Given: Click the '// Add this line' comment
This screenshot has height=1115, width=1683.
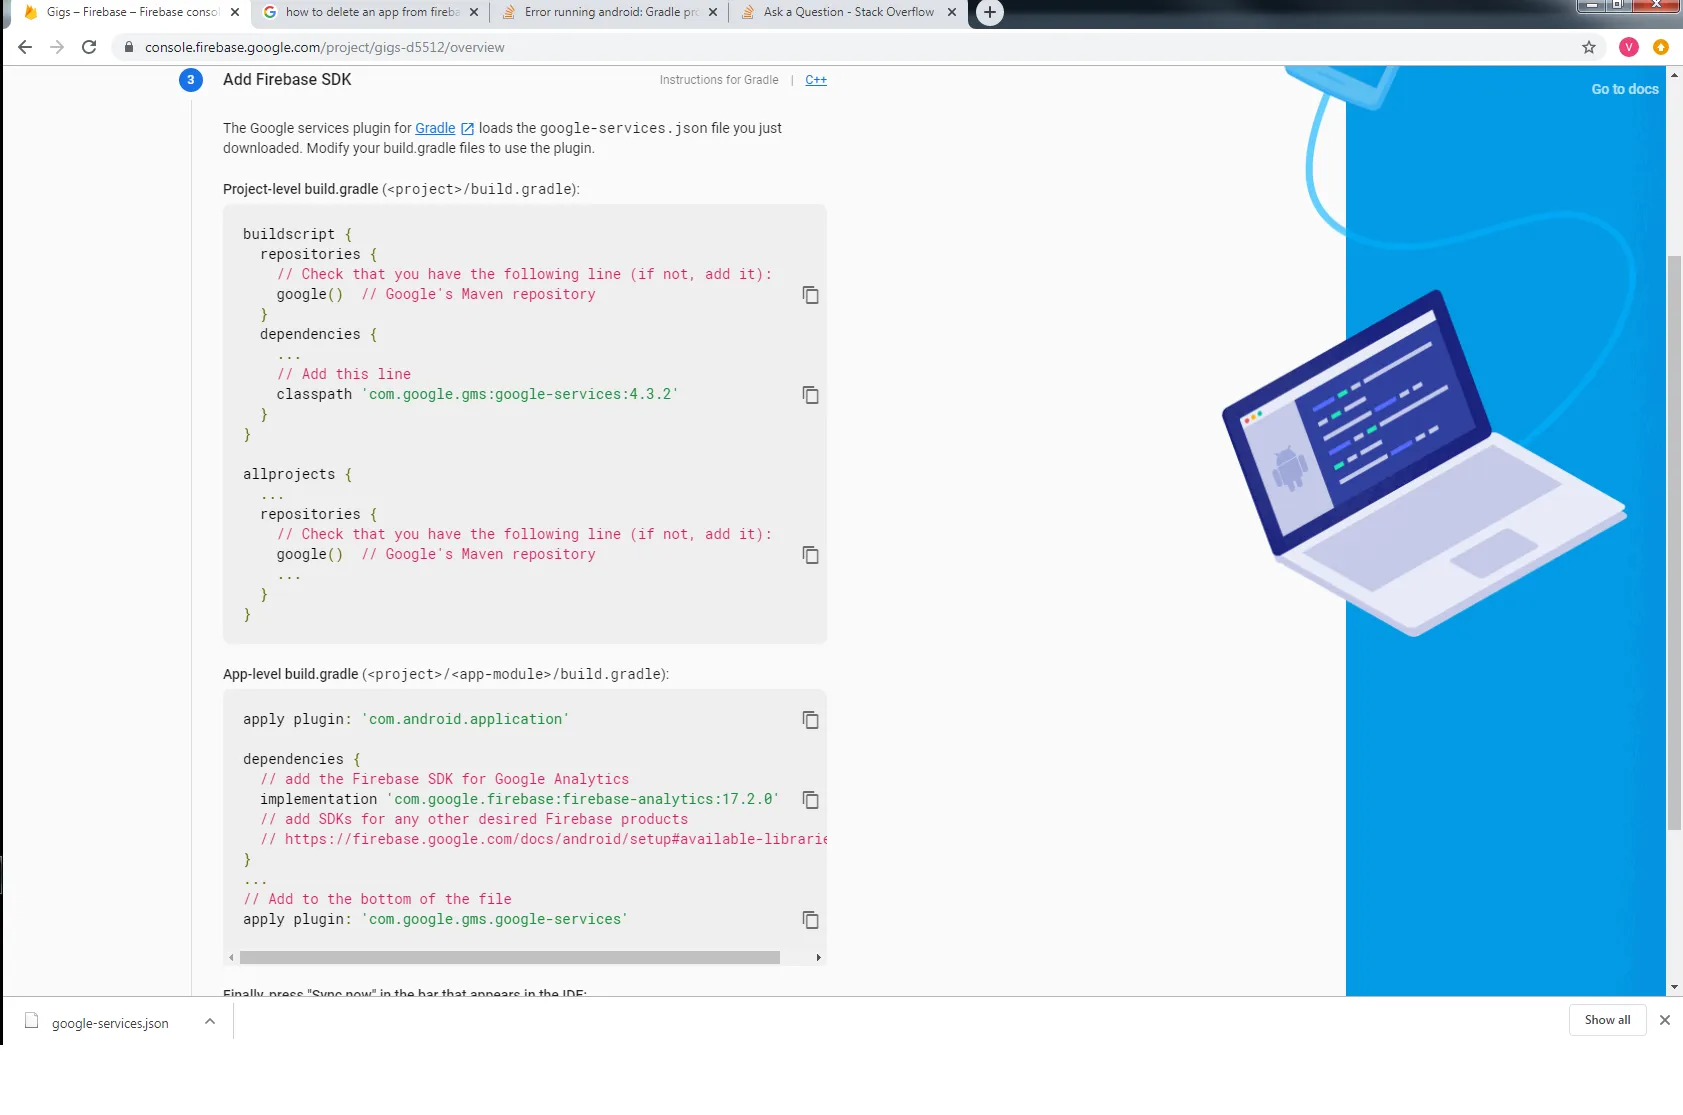Looking at the screenshot, I should (x=344, y=374).
